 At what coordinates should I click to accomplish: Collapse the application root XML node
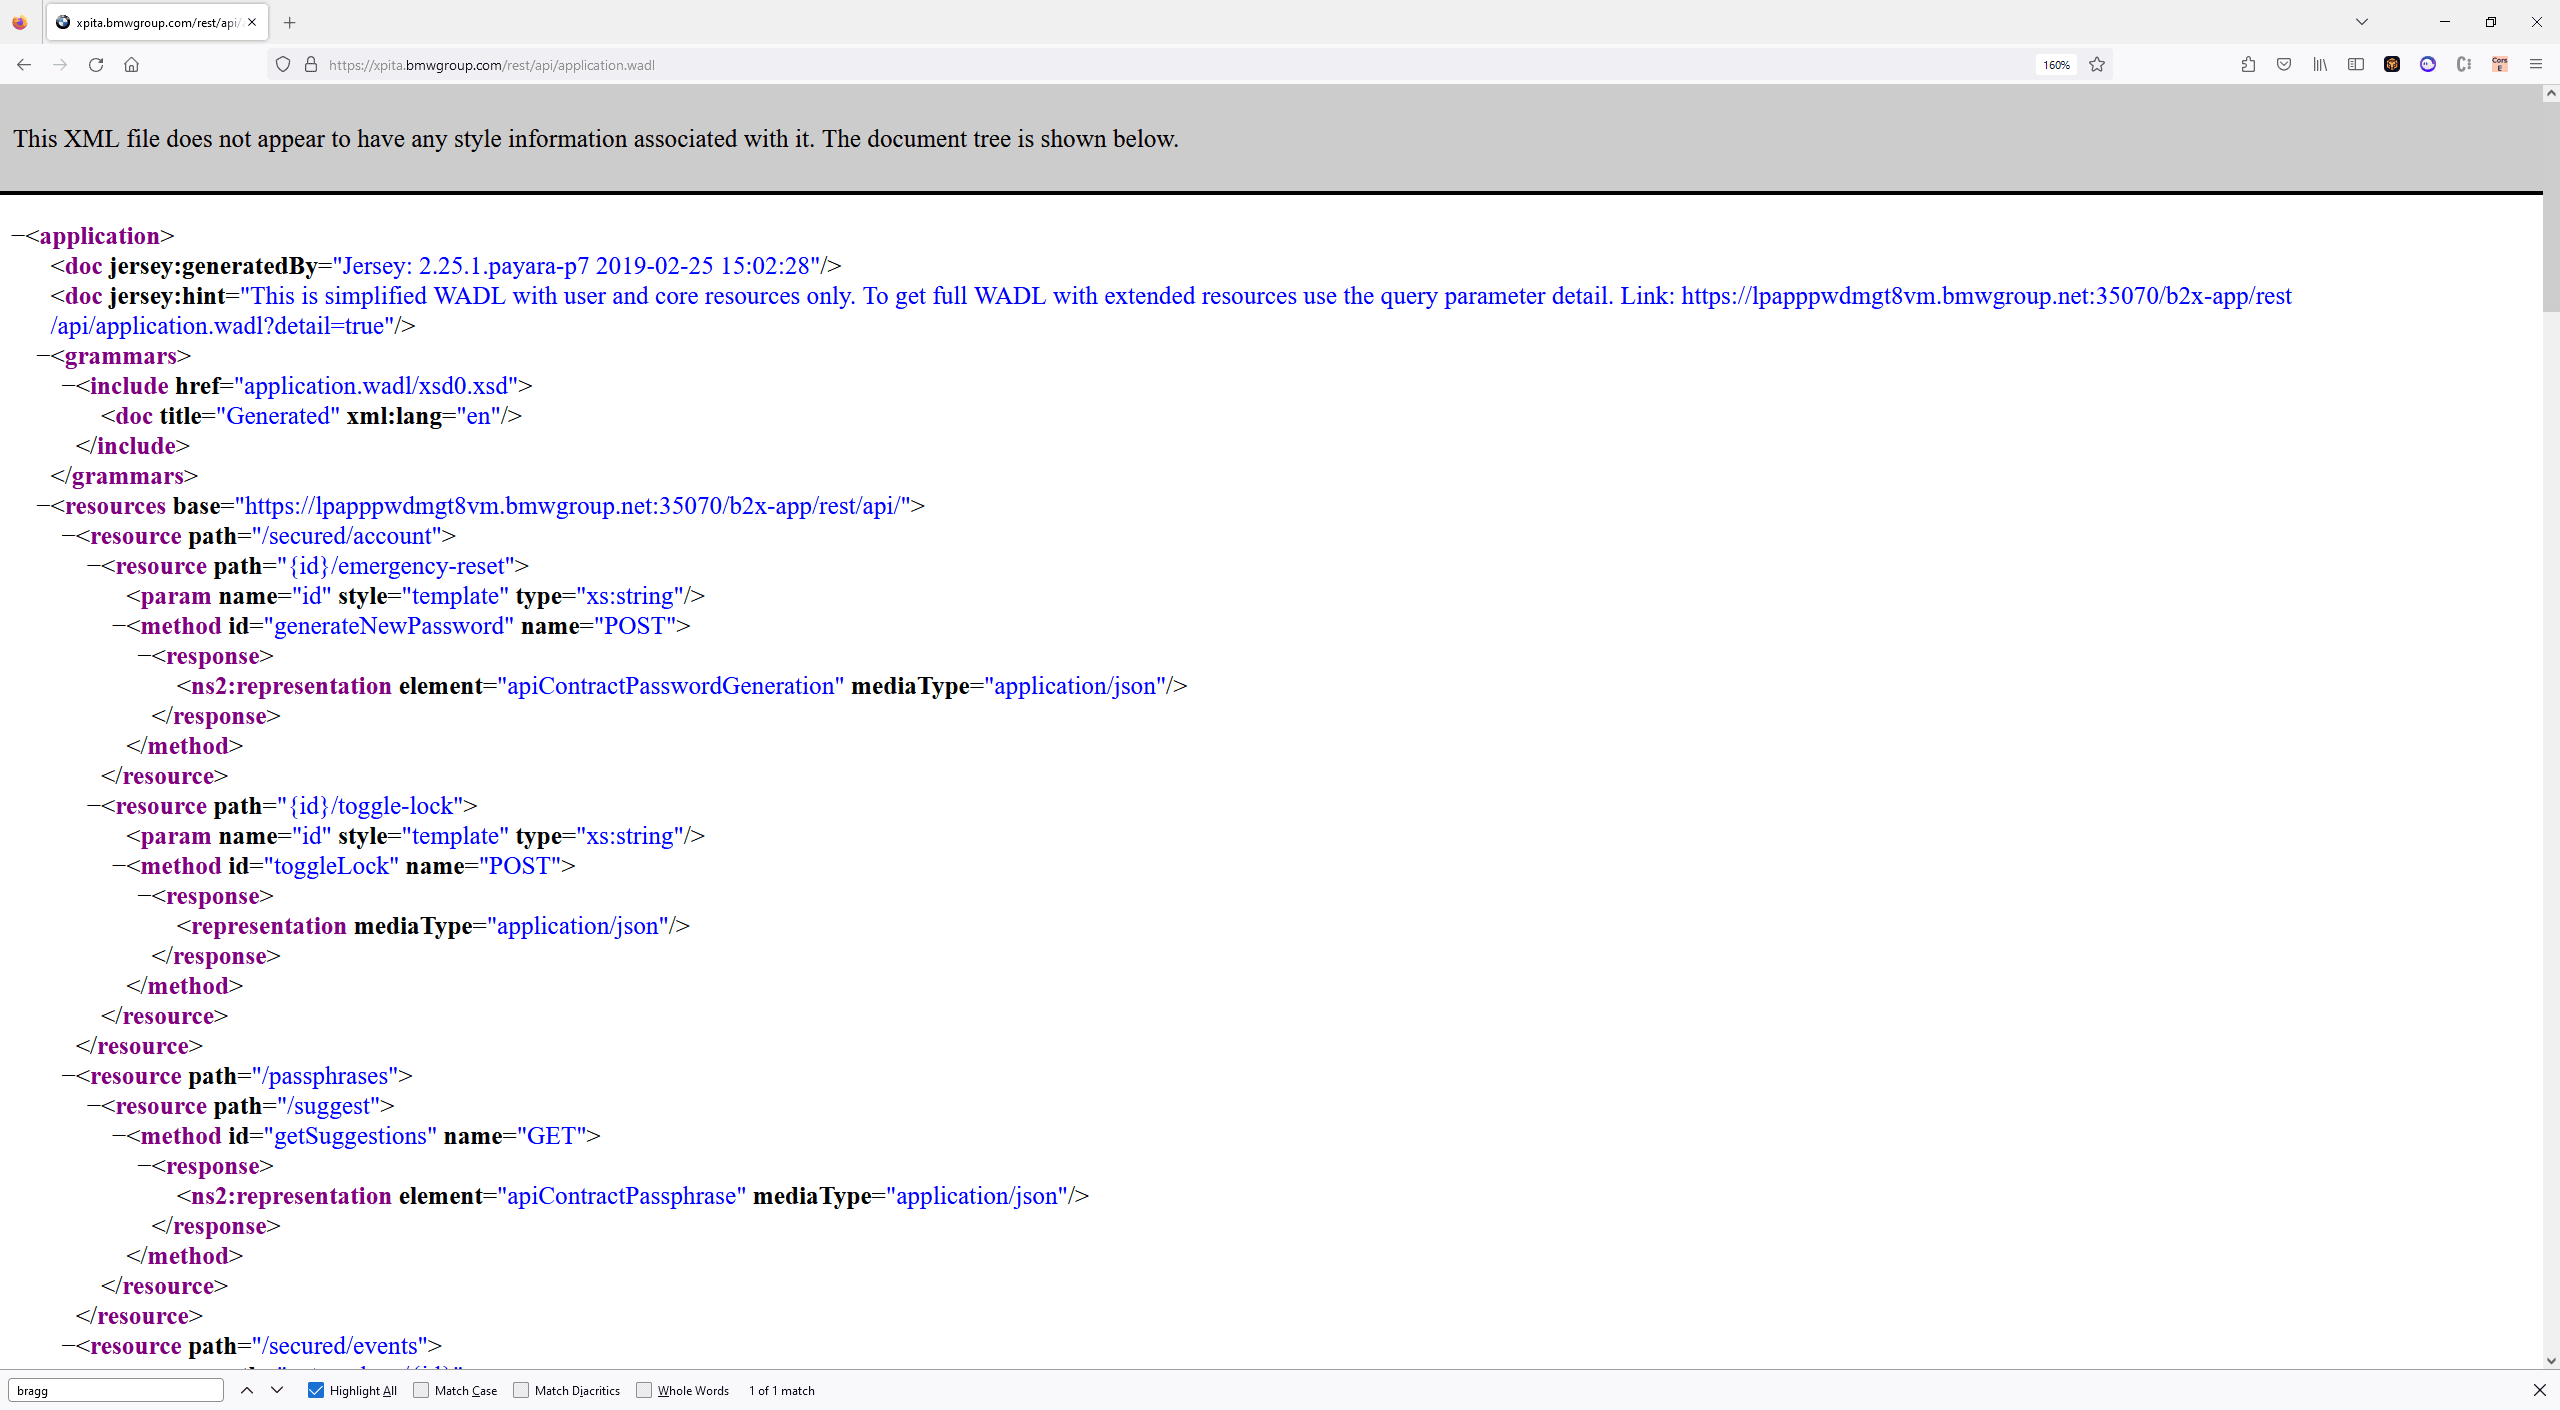[x=18, y=236]
